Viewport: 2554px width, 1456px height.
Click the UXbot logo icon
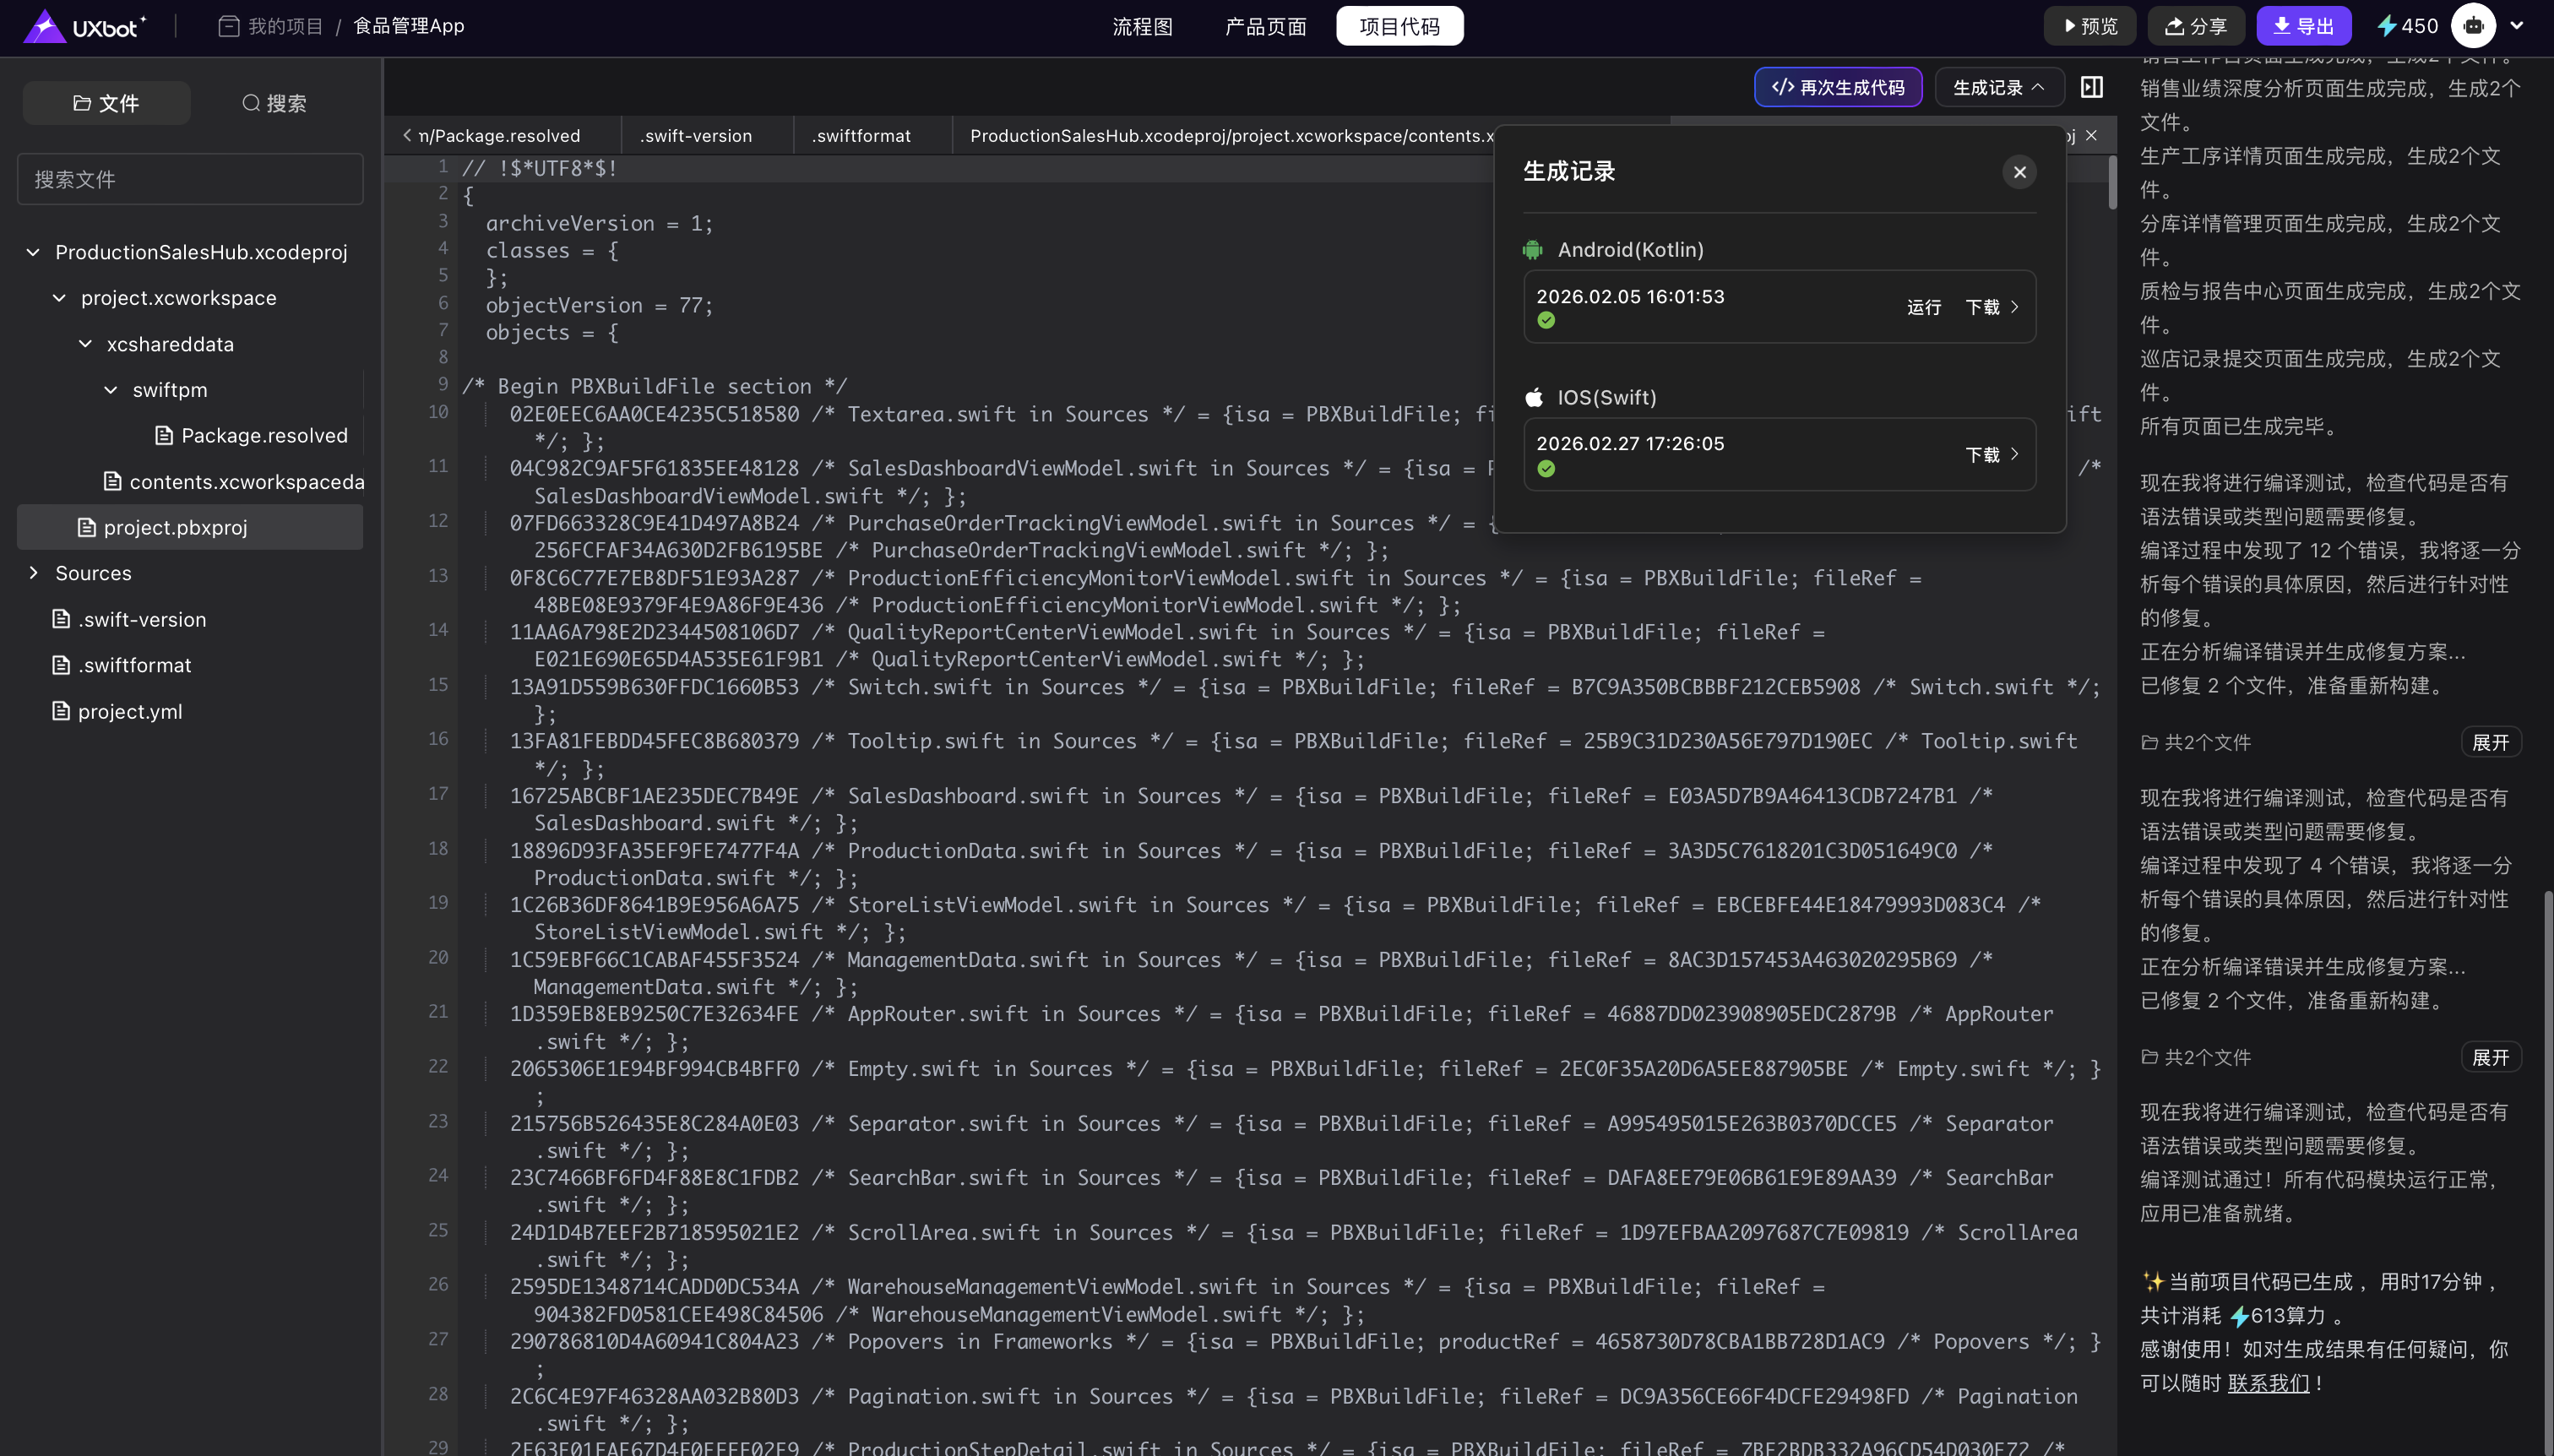tap(44, 26)
